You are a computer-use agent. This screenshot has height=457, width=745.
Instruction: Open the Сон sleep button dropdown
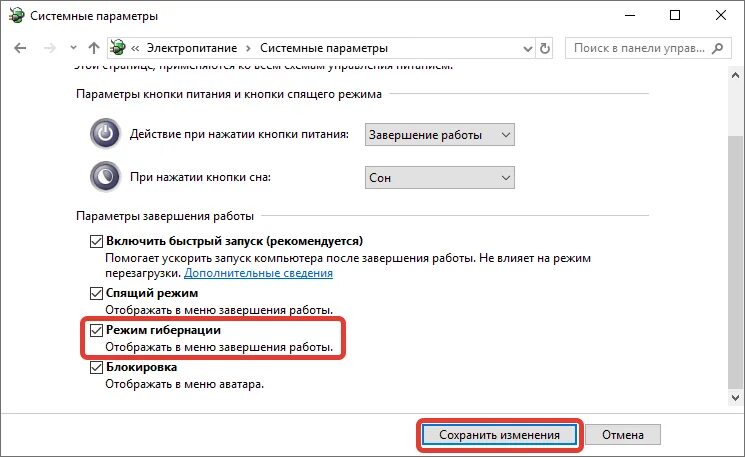click(439, 178)
